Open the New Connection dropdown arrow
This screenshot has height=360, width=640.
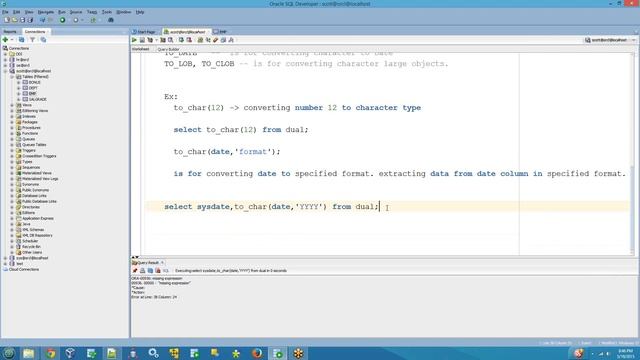pyautogui.click(x=11, y=40)
